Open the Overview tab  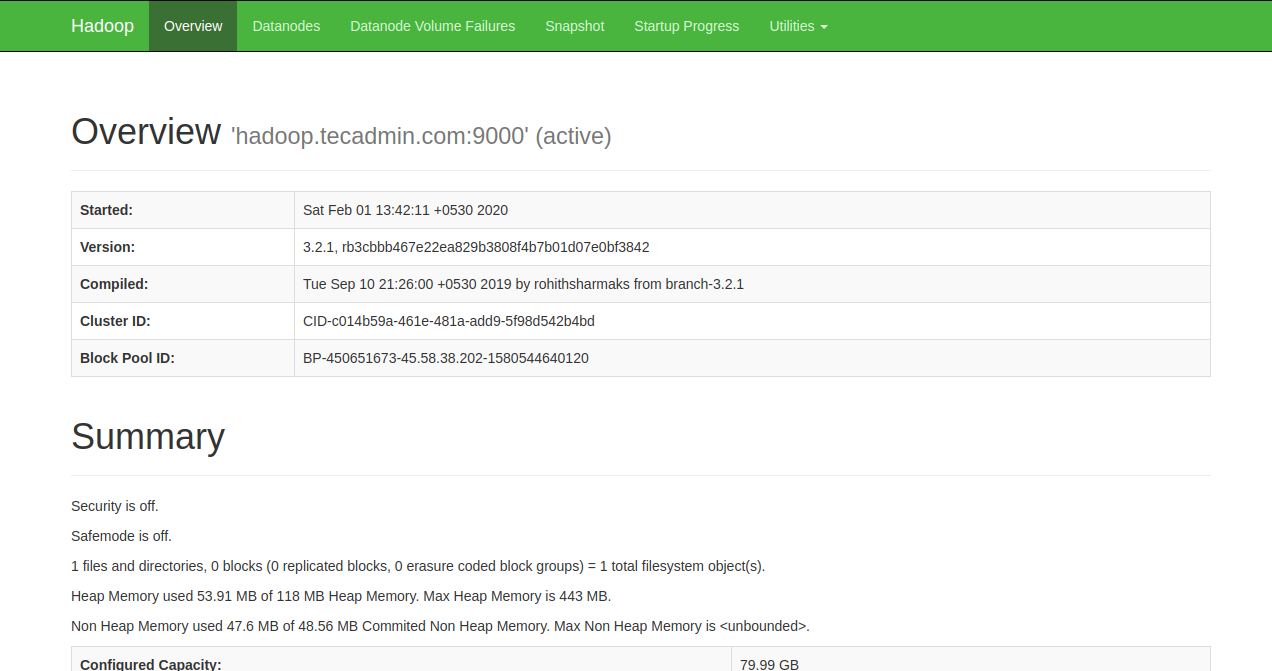click(x=193, y=26)
